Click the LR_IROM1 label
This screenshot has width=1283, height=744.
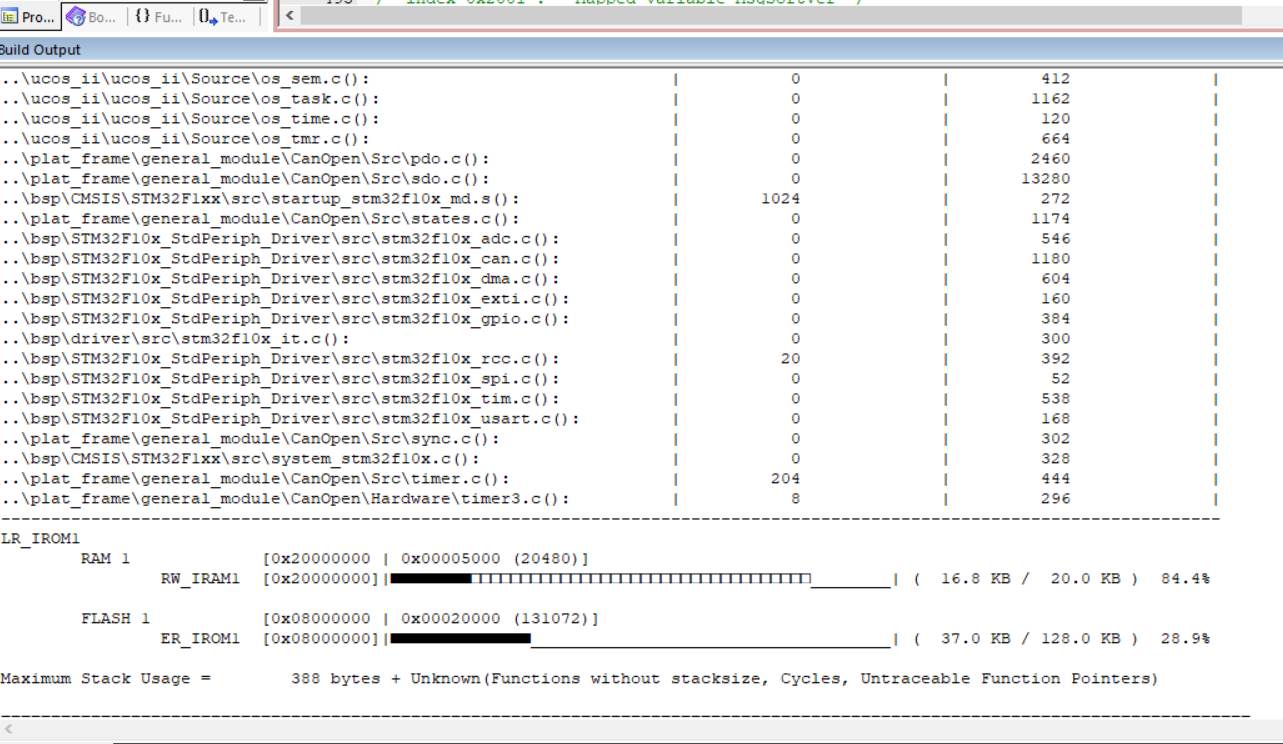point(40,538)
